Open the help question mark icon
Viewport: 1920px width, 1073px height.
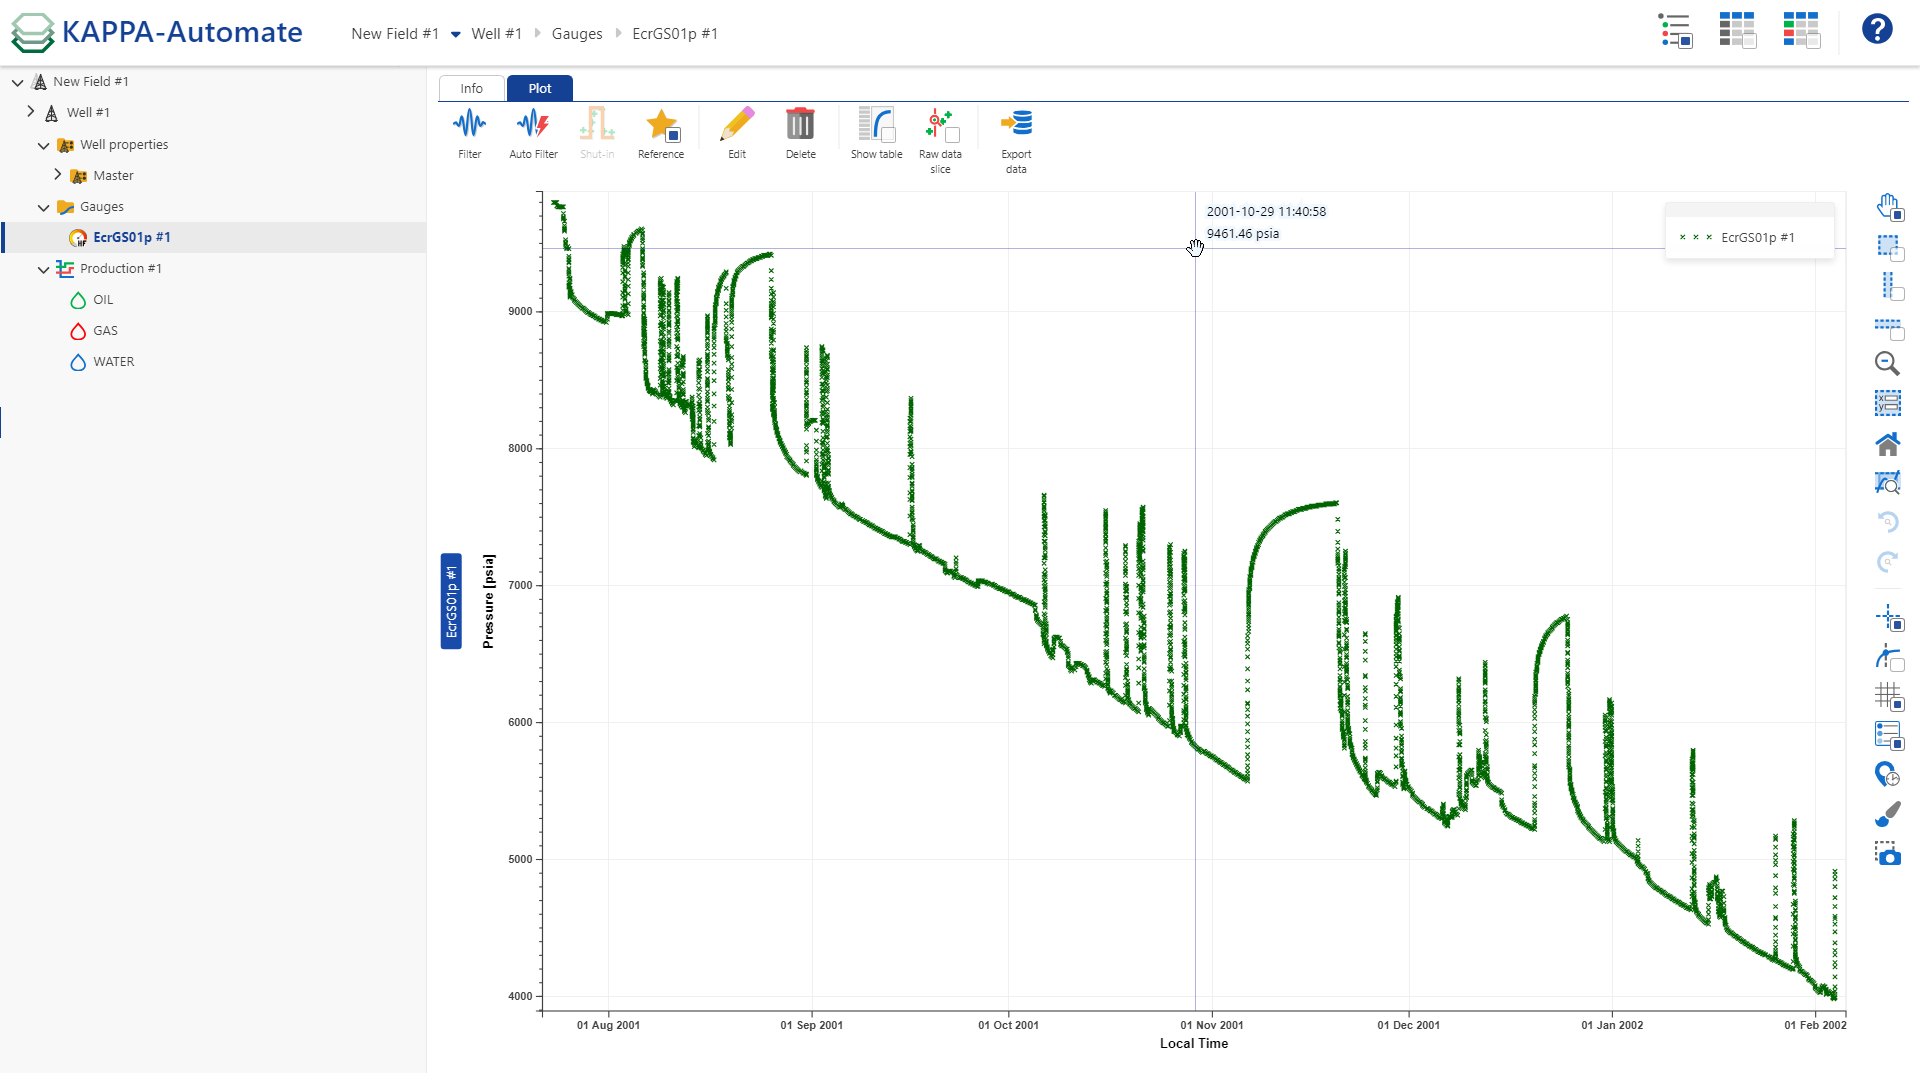pyautogui.click(x=1877, y=29)
